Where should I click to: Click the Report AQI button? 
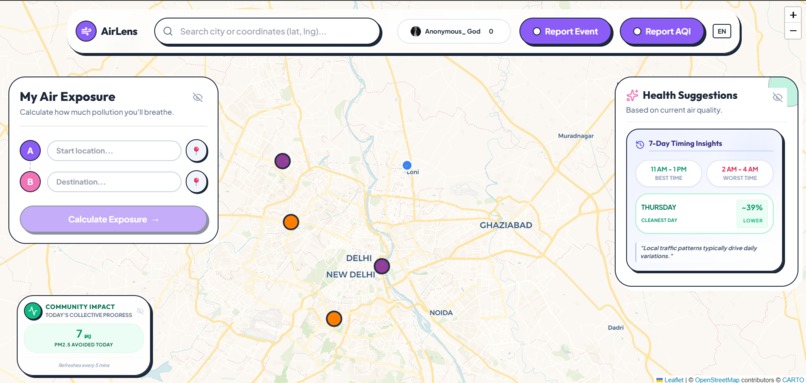(x=662, y=31)
